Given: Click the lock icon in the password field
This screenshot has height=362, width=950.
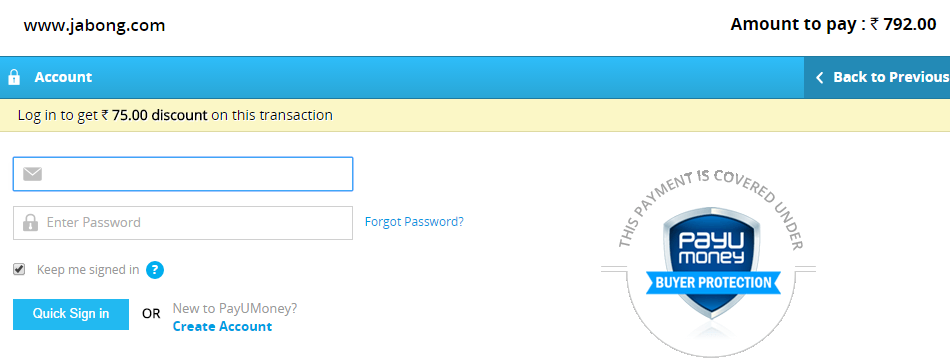Looking at the screenshot, I should [x=30, y=223].
